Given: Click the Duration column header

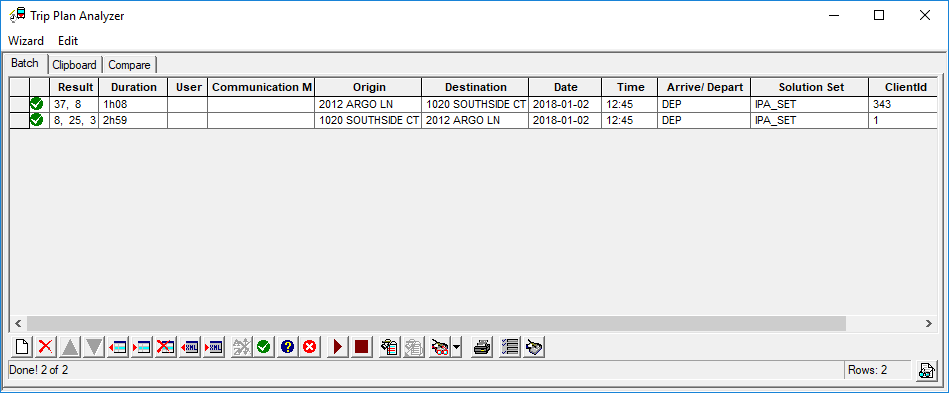Looking at the screenshot, I should tap(133, 87).
